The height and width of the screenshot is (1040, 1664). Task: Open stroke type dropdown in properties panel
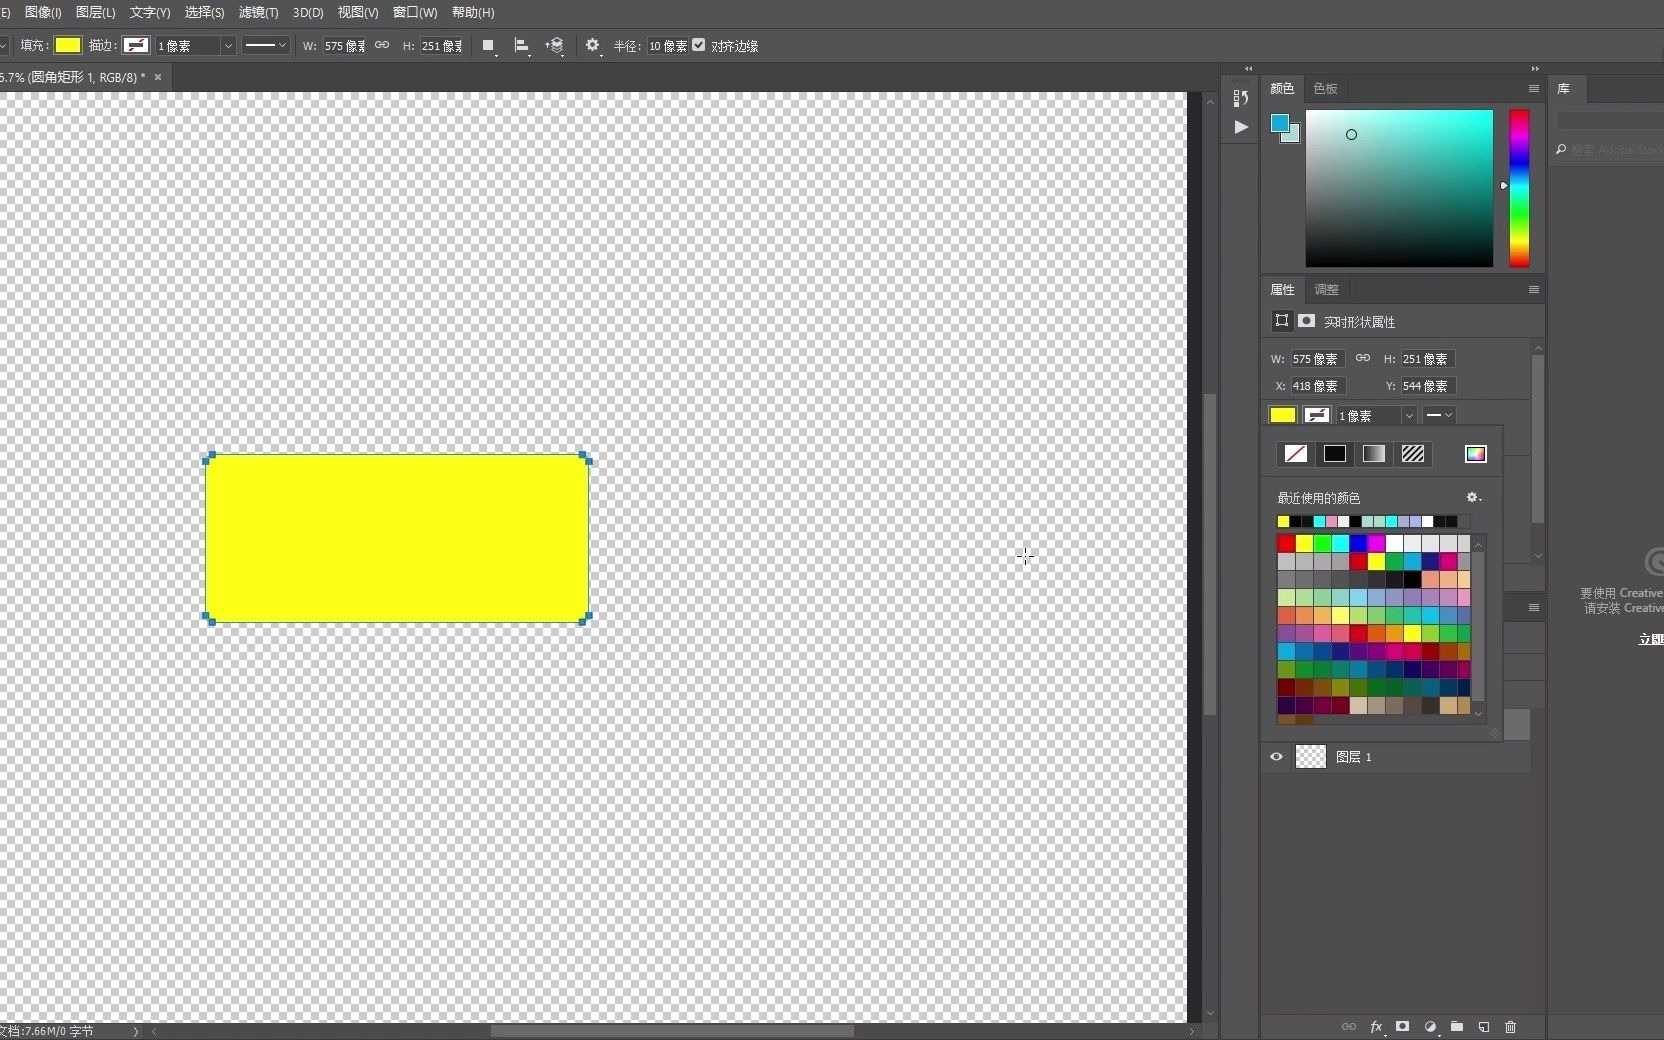(x=1439, y=415)
